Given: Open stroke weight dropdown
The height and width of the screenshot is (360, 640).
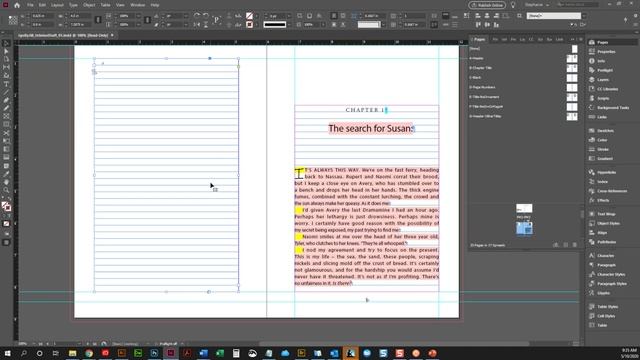Looking at the screenshot, I should point(289,16).
